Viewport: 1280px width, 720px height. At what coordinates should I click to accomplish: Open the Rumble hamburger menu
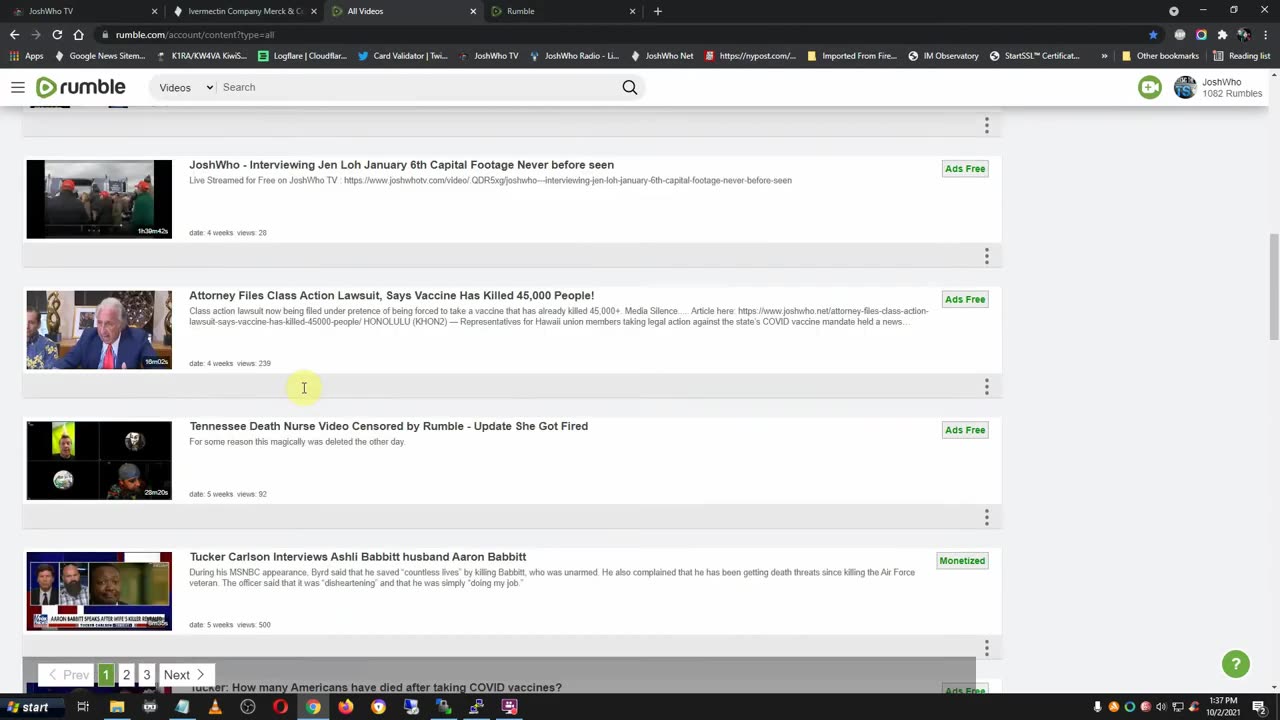(x=17, y=87)
